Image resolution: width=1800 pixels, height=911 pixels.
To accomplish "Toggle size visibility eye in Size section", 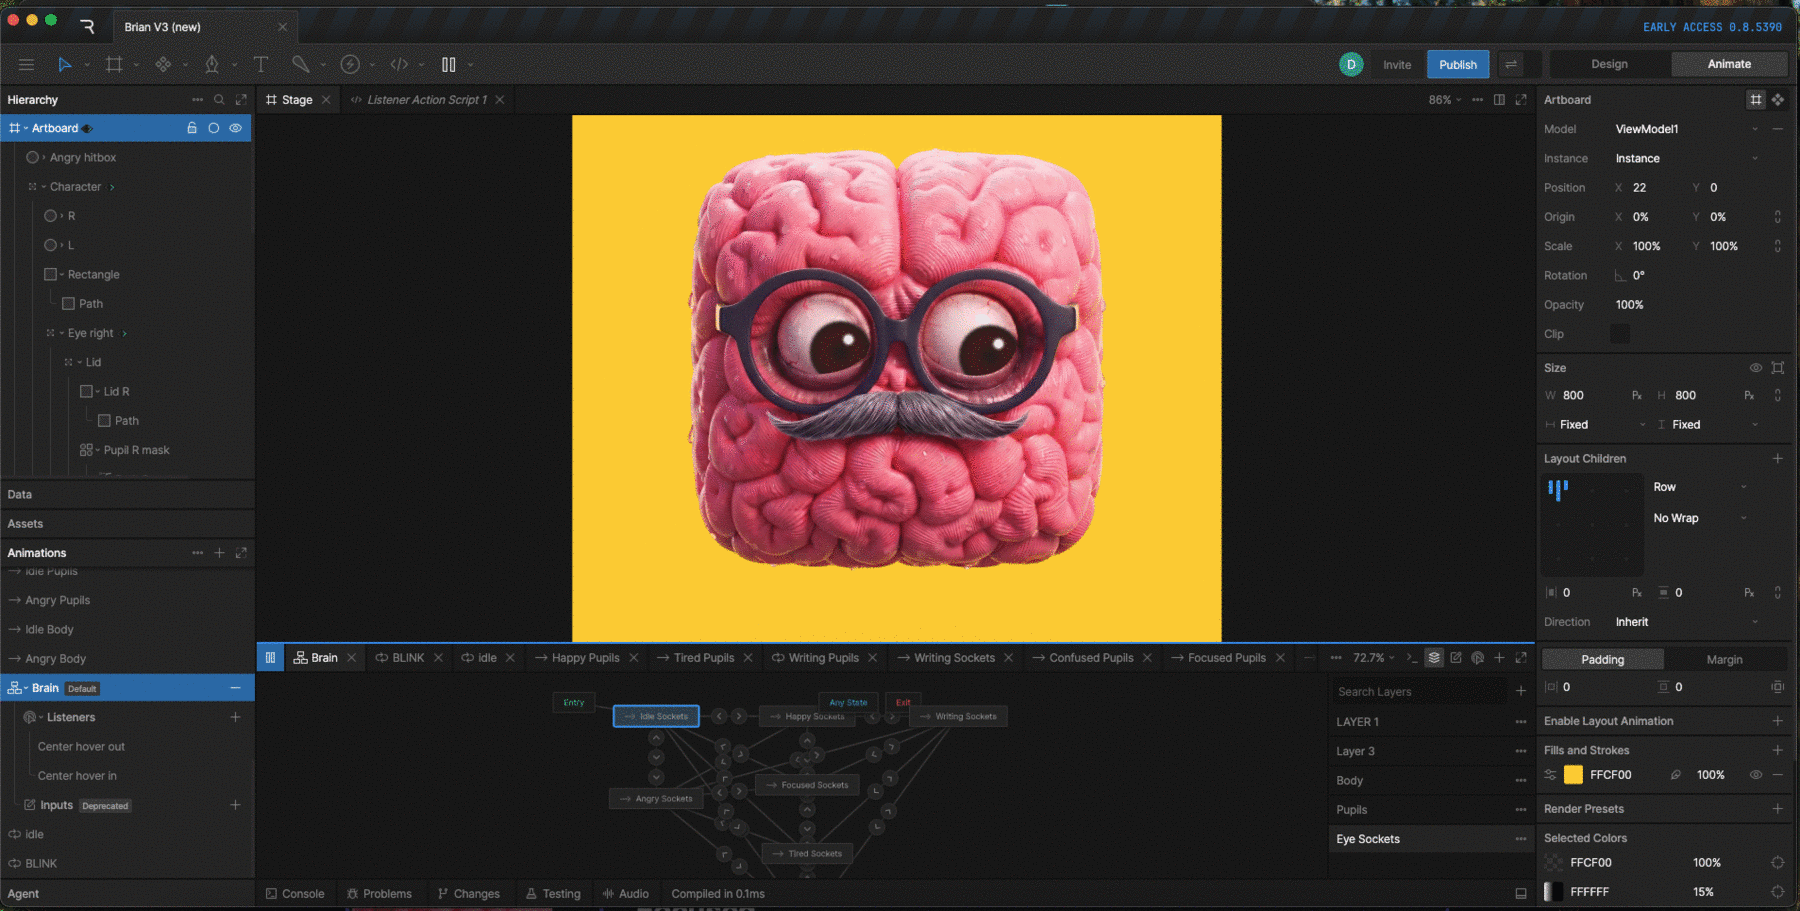I will point(1755,368).
